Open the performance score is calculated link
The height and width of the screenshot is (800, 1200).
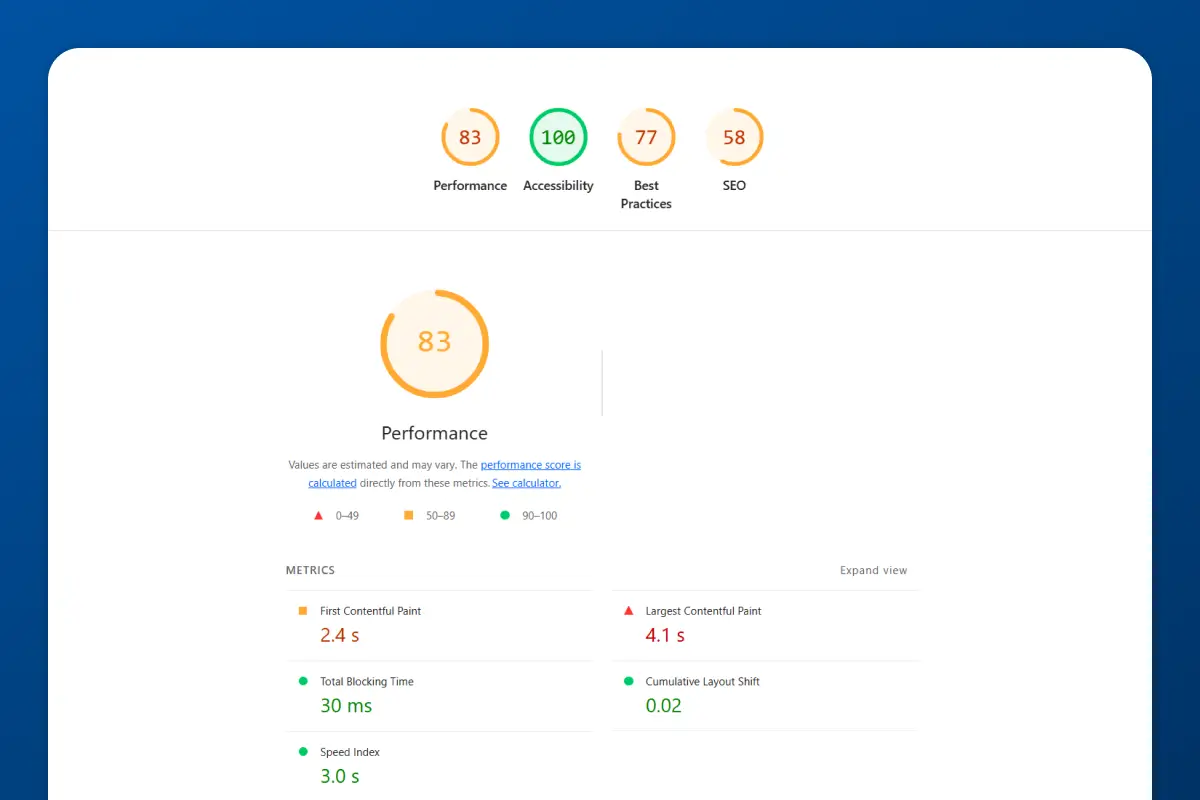click(529, 464)
